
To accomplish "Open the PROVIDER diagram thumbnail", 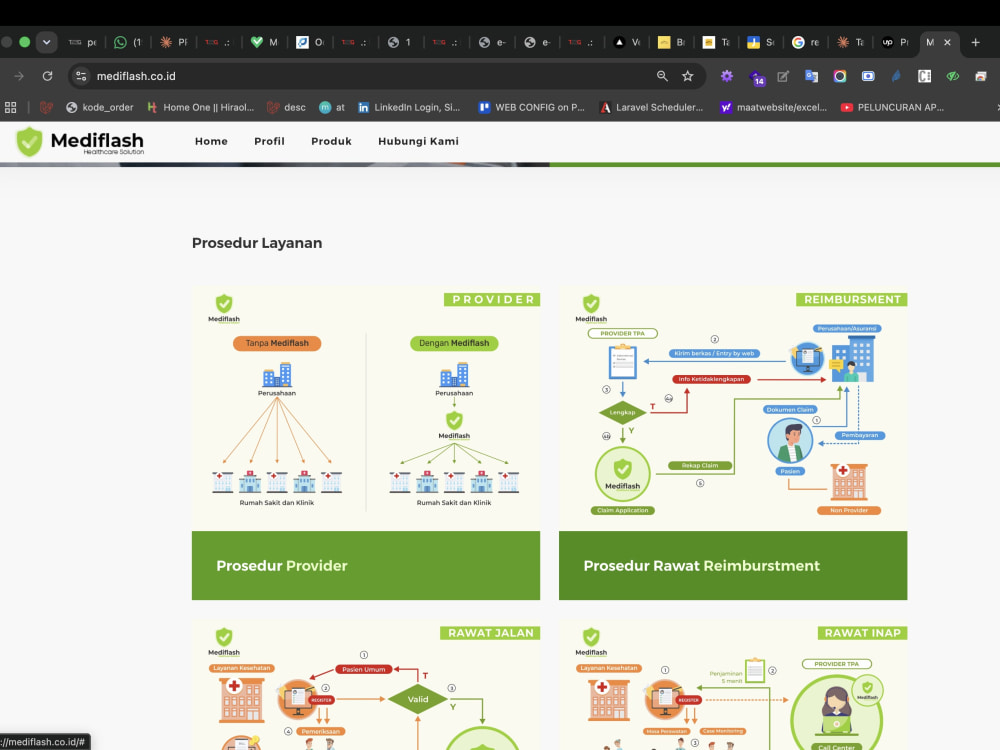I will click(366, 409).
